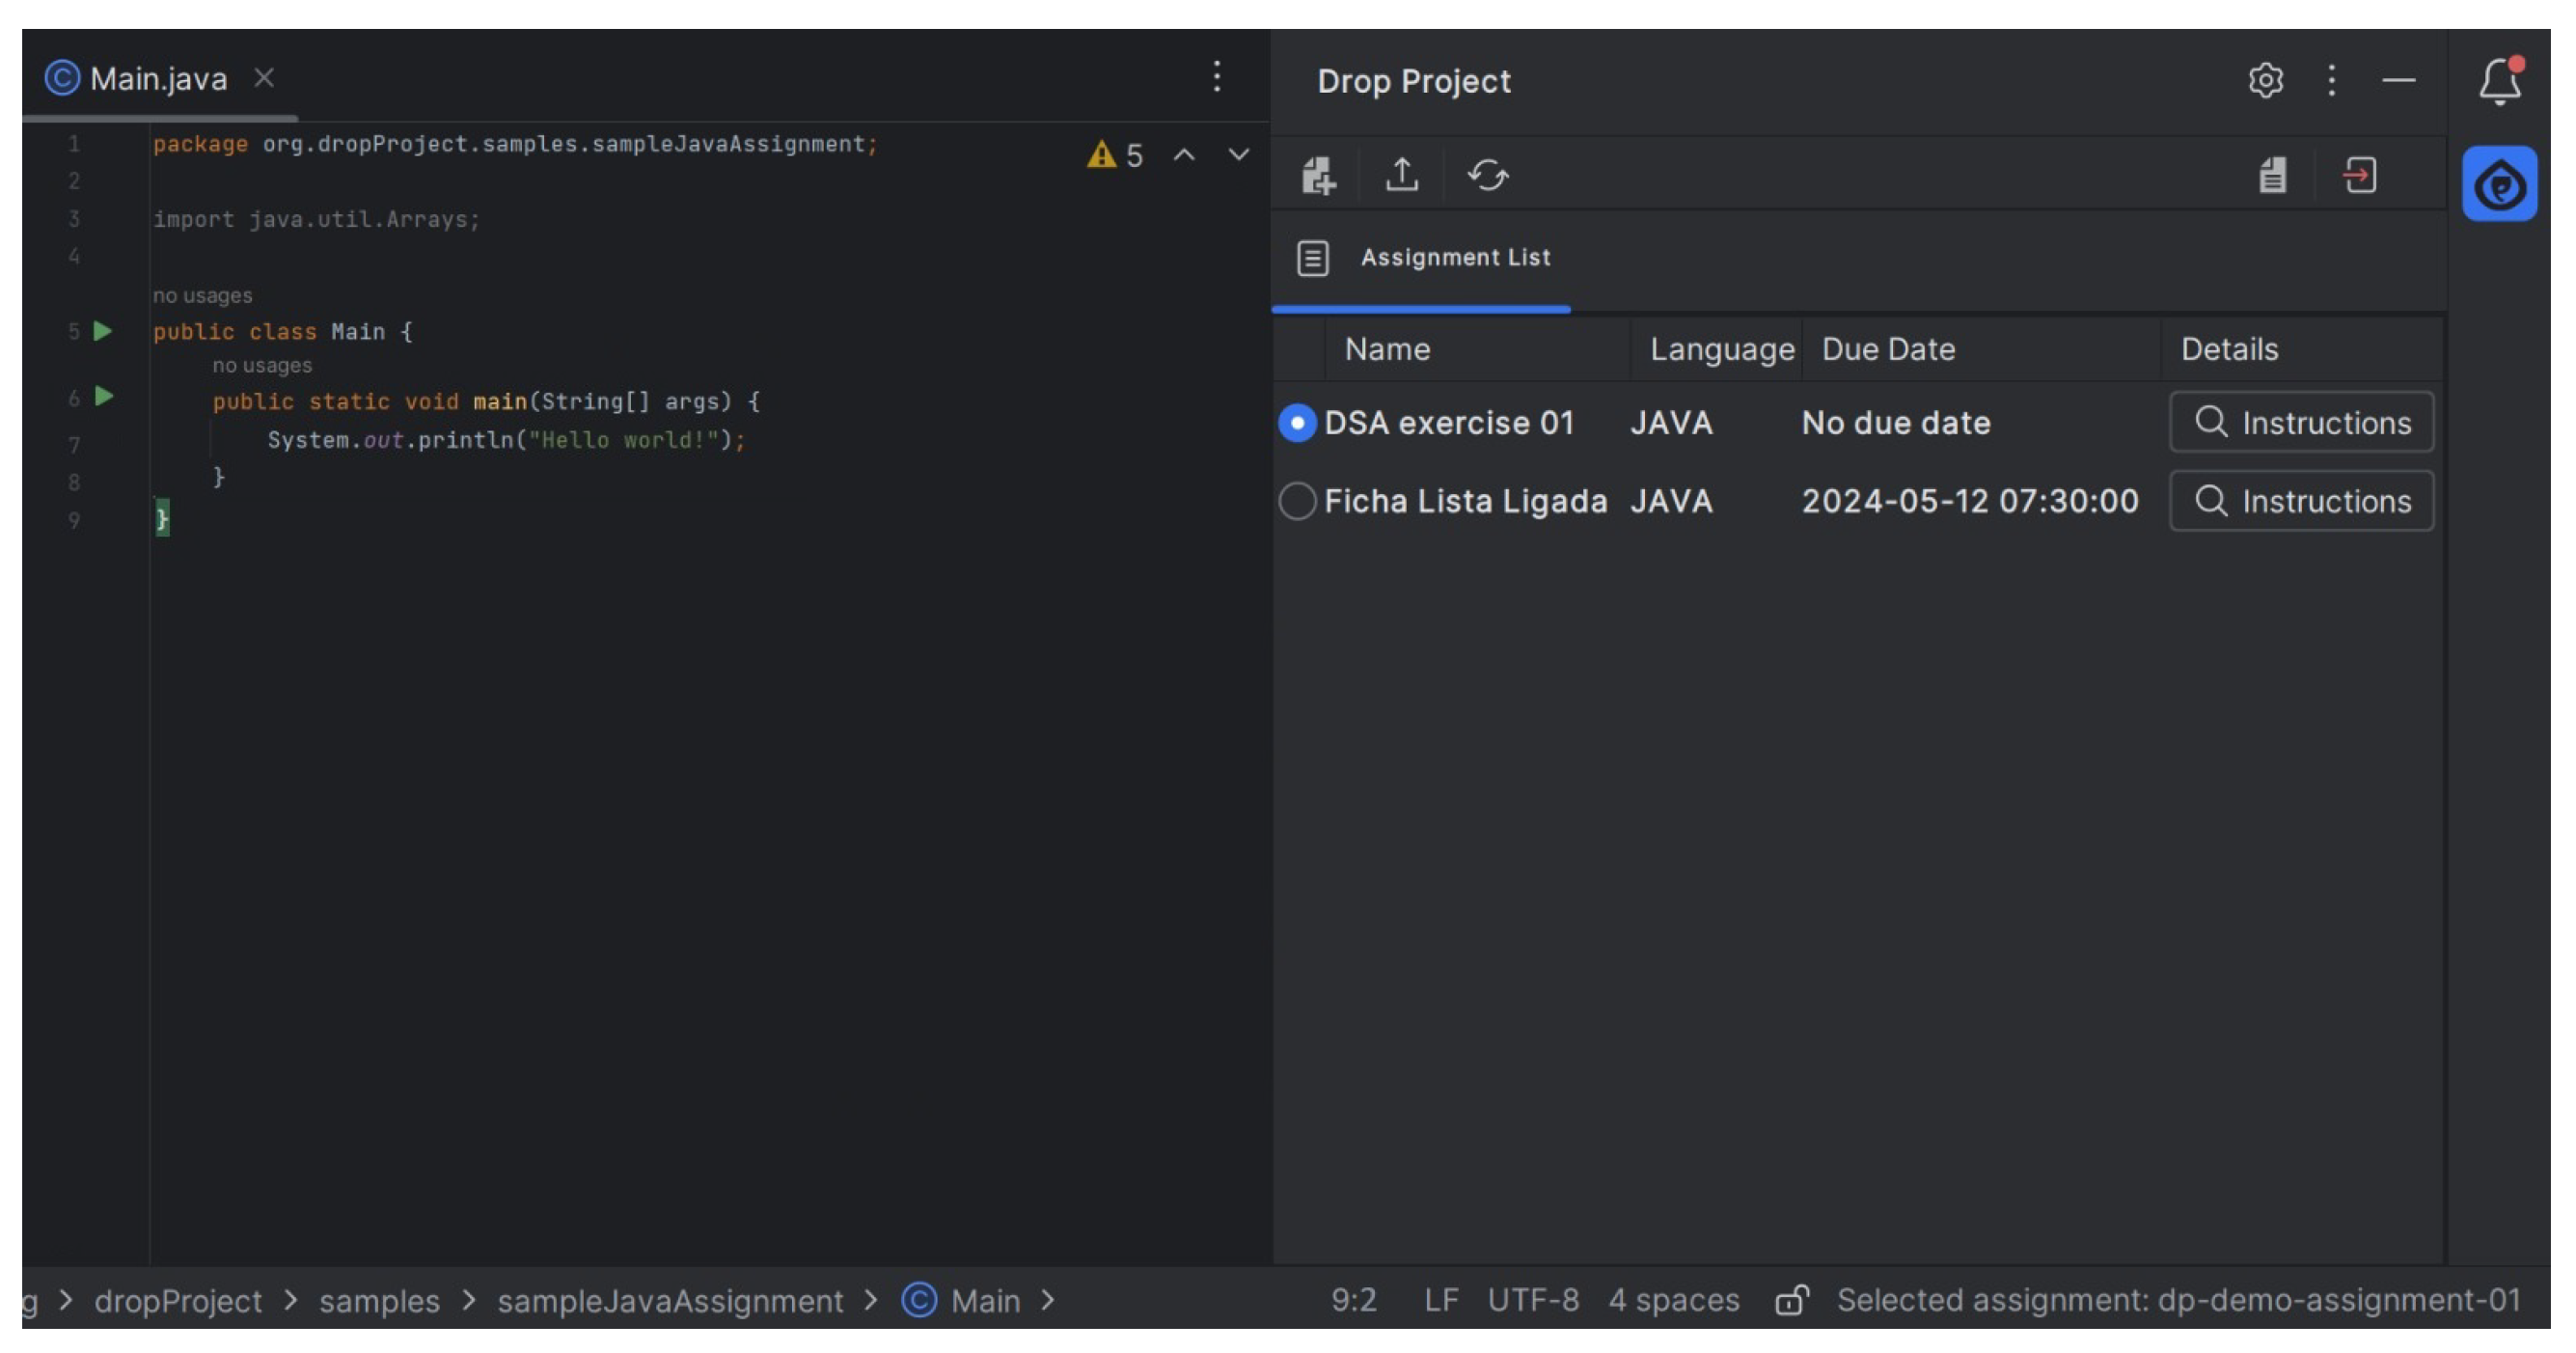Change the LF line separator
This screenshot has width=2576, height=1353.
(1440, 1300)
